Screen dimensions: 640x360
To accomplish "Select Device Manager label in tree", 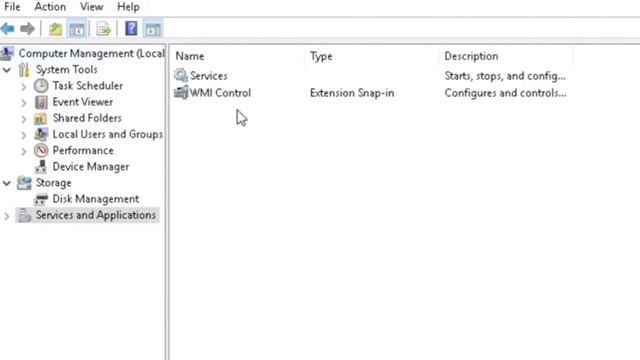I will [x=91, y=167].
